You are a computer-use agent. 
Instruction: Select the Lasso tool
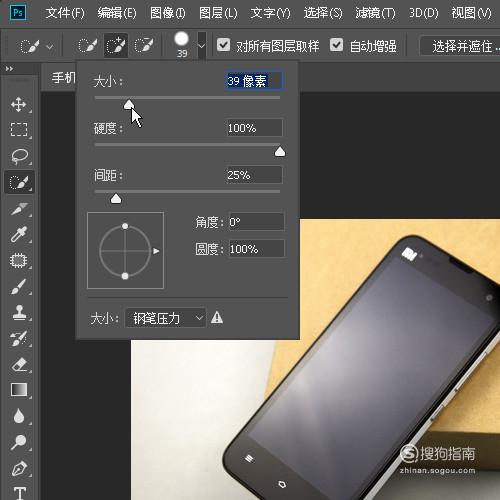point(19,156)
